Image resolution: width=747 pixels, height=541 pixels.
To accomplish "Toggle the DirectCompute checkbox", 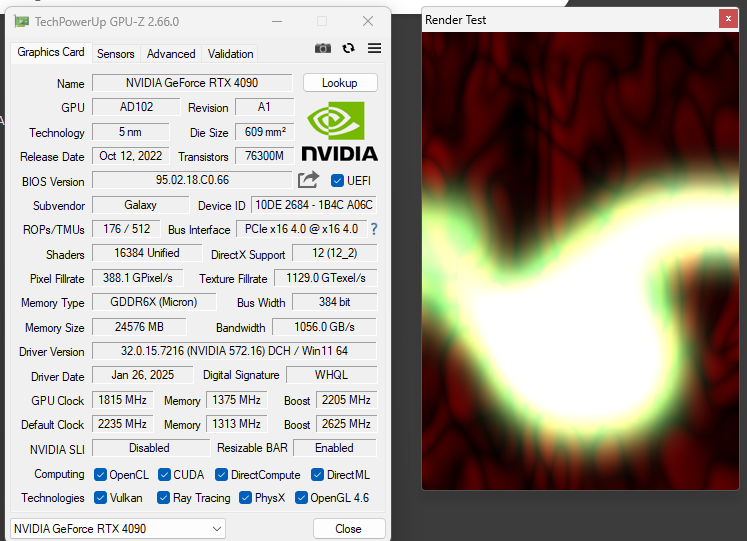I will (221, 474).
